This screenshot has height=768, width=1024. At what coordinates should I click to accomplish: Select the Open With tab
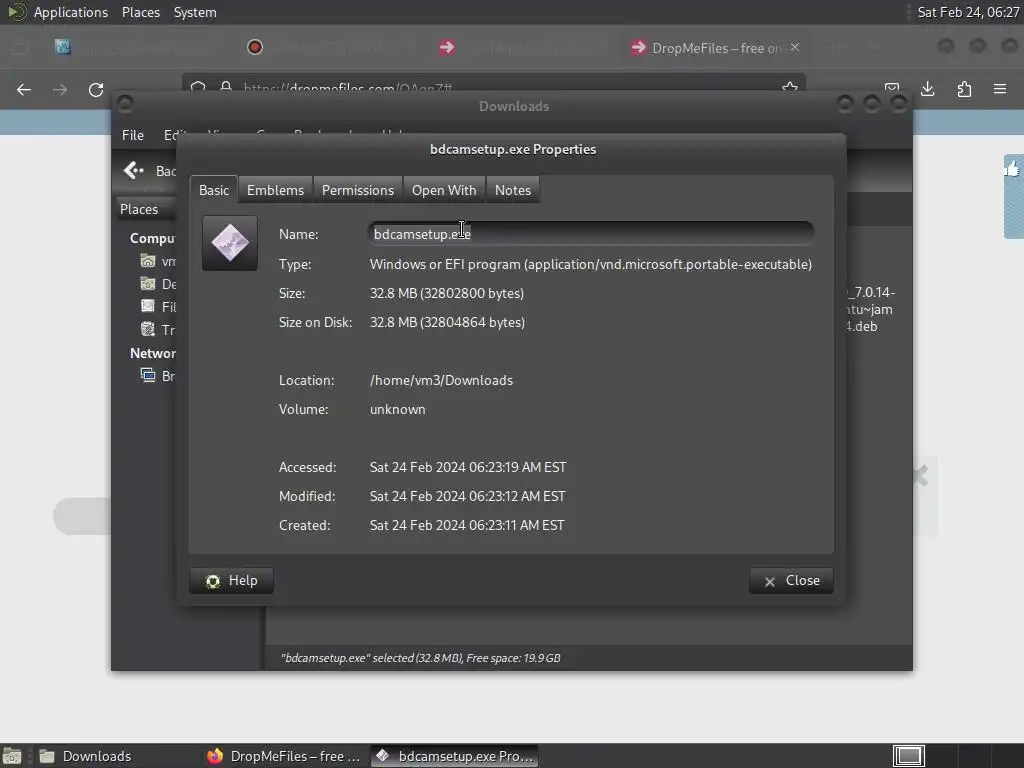click(444, 190)
